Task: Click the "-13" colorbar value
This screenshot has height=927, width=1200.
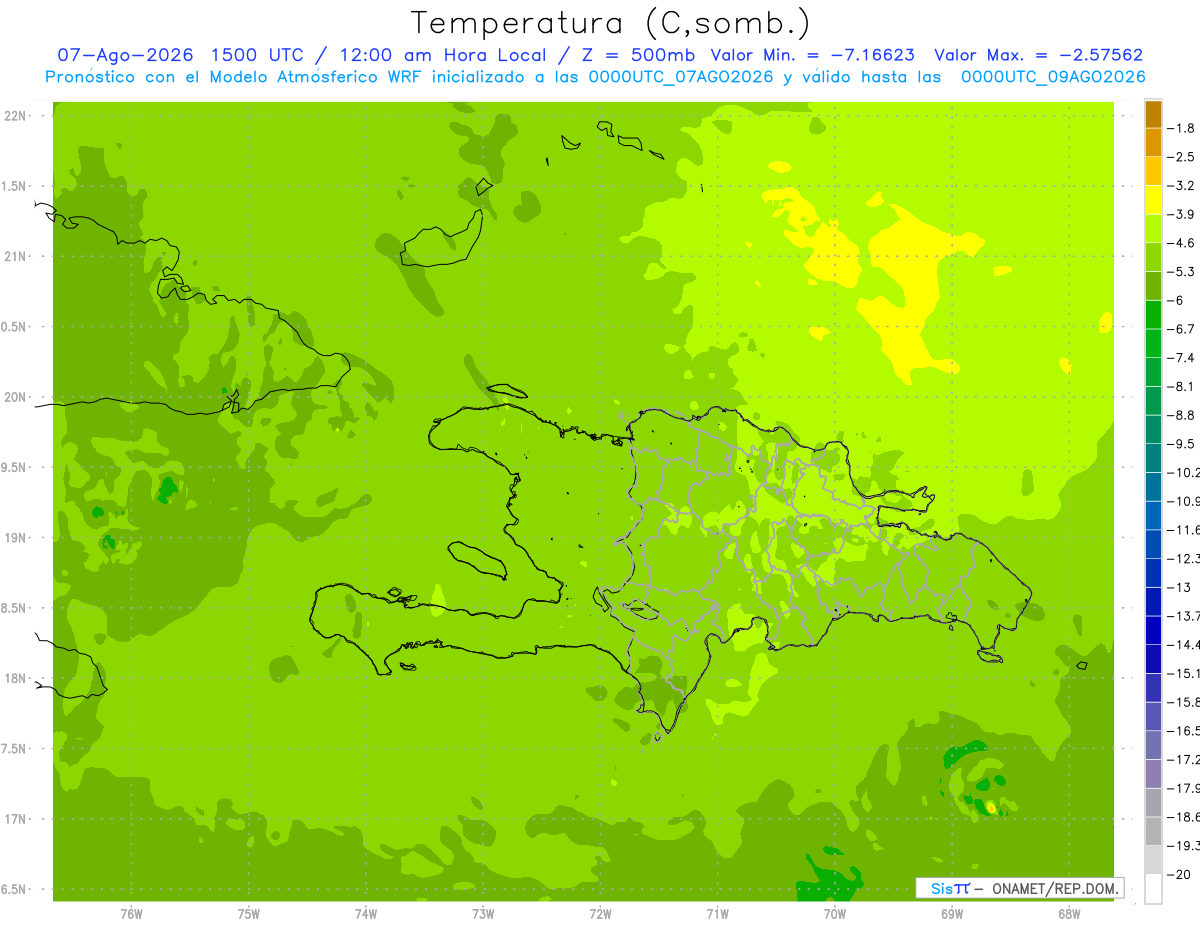Action: click(1180, 586)
